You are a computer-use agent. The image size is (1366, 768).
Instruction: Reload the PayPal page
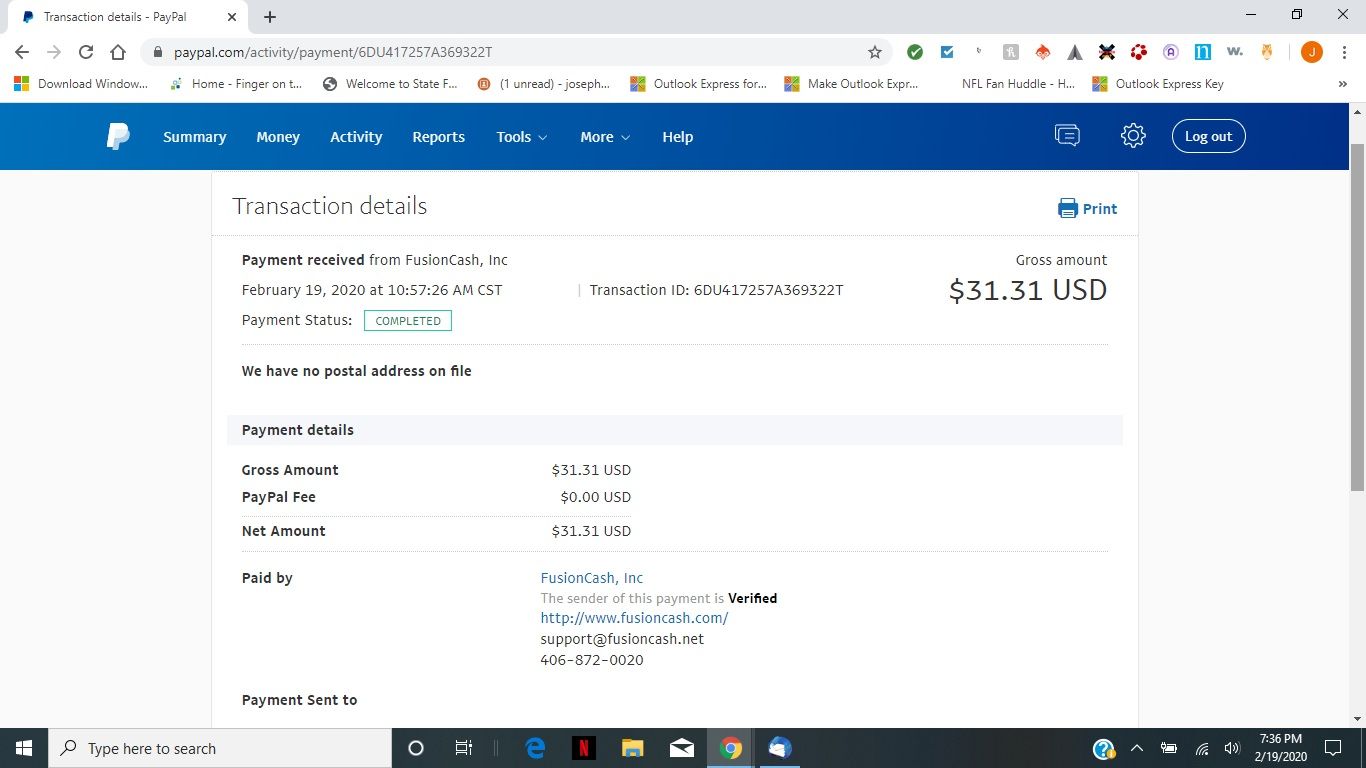[86, 52]
